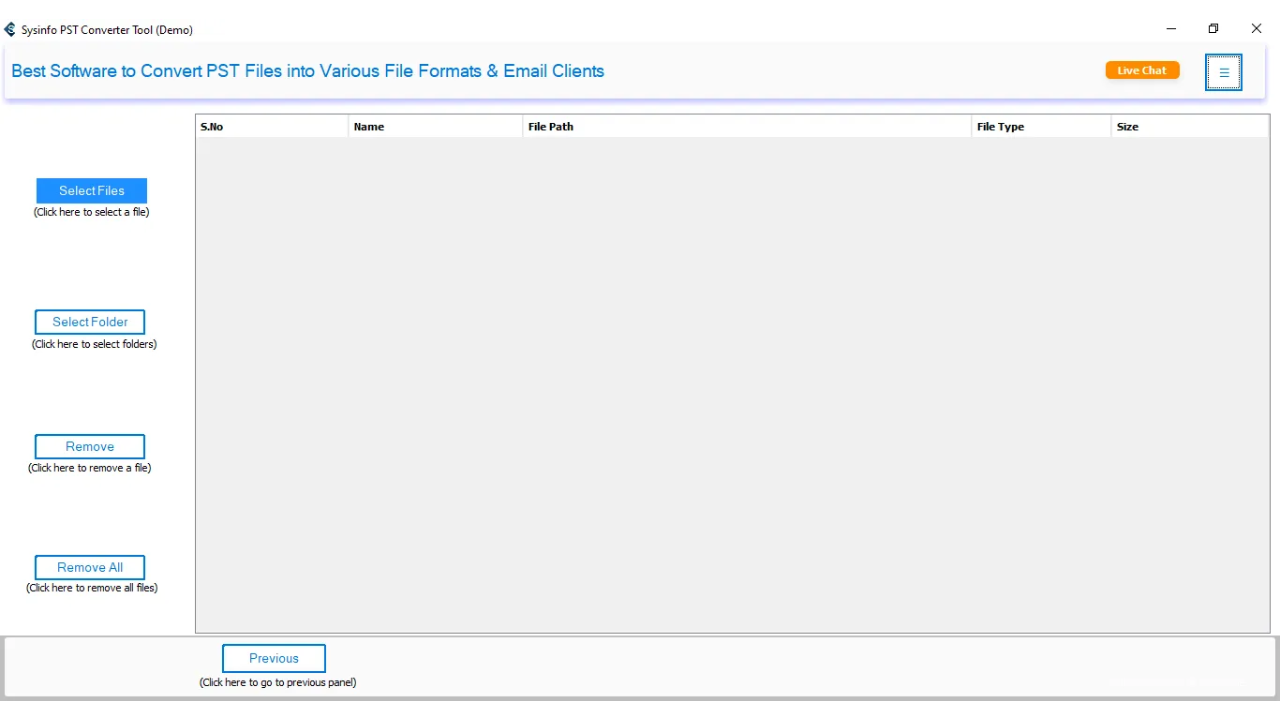Go back with the Previous button
1280x720 pixels.
(274, 658)
